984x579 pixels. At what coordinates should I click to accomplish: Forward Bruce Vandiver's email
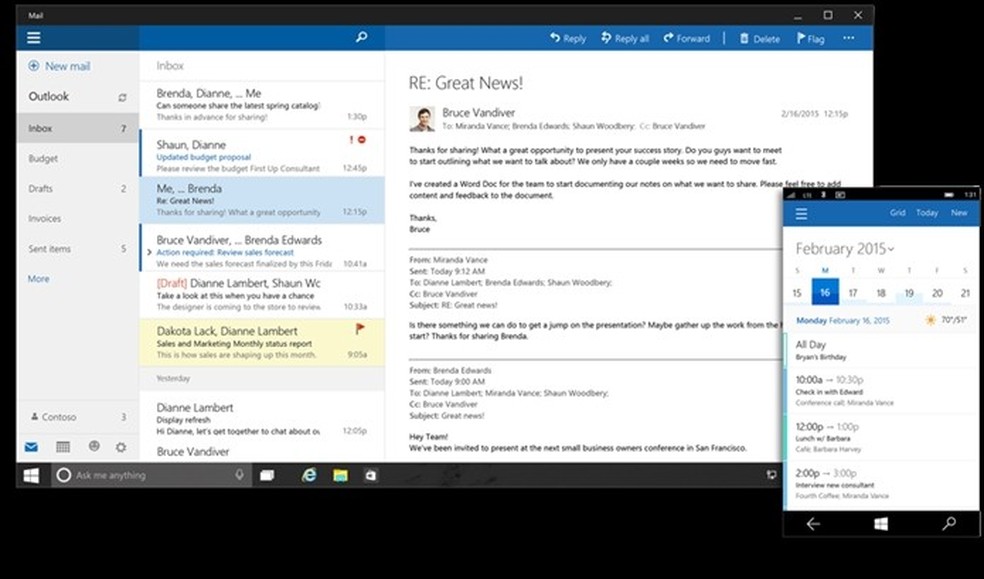pyautogui.click(x=687, y=38)
